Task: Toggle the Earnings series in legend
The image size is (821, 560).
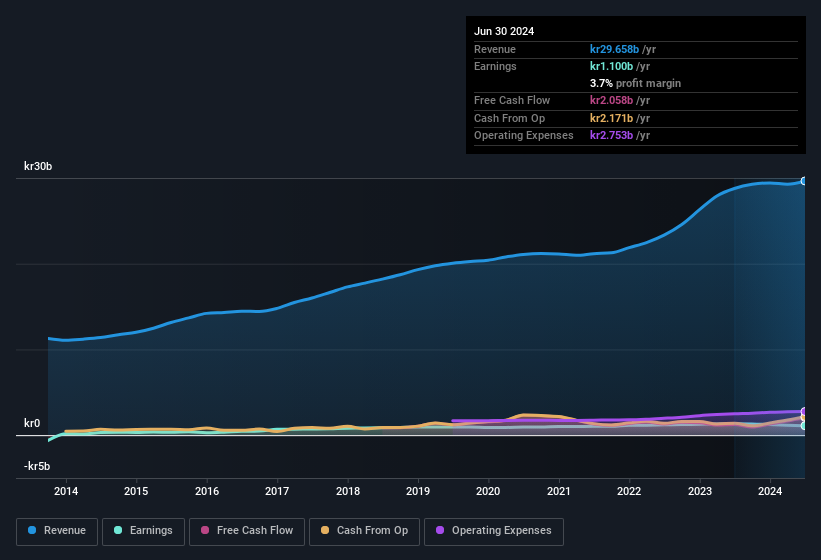Action: 144,530
